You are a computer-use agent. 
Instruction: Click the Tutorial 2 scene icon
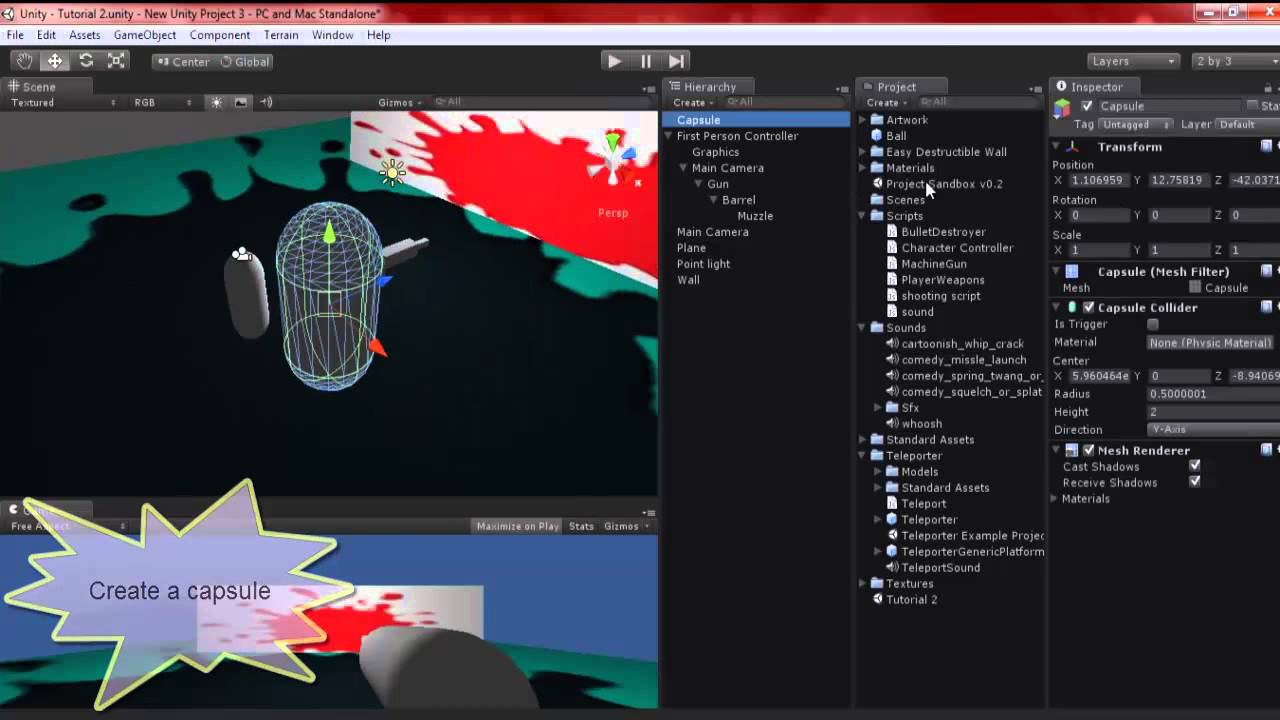pos(877,600)
